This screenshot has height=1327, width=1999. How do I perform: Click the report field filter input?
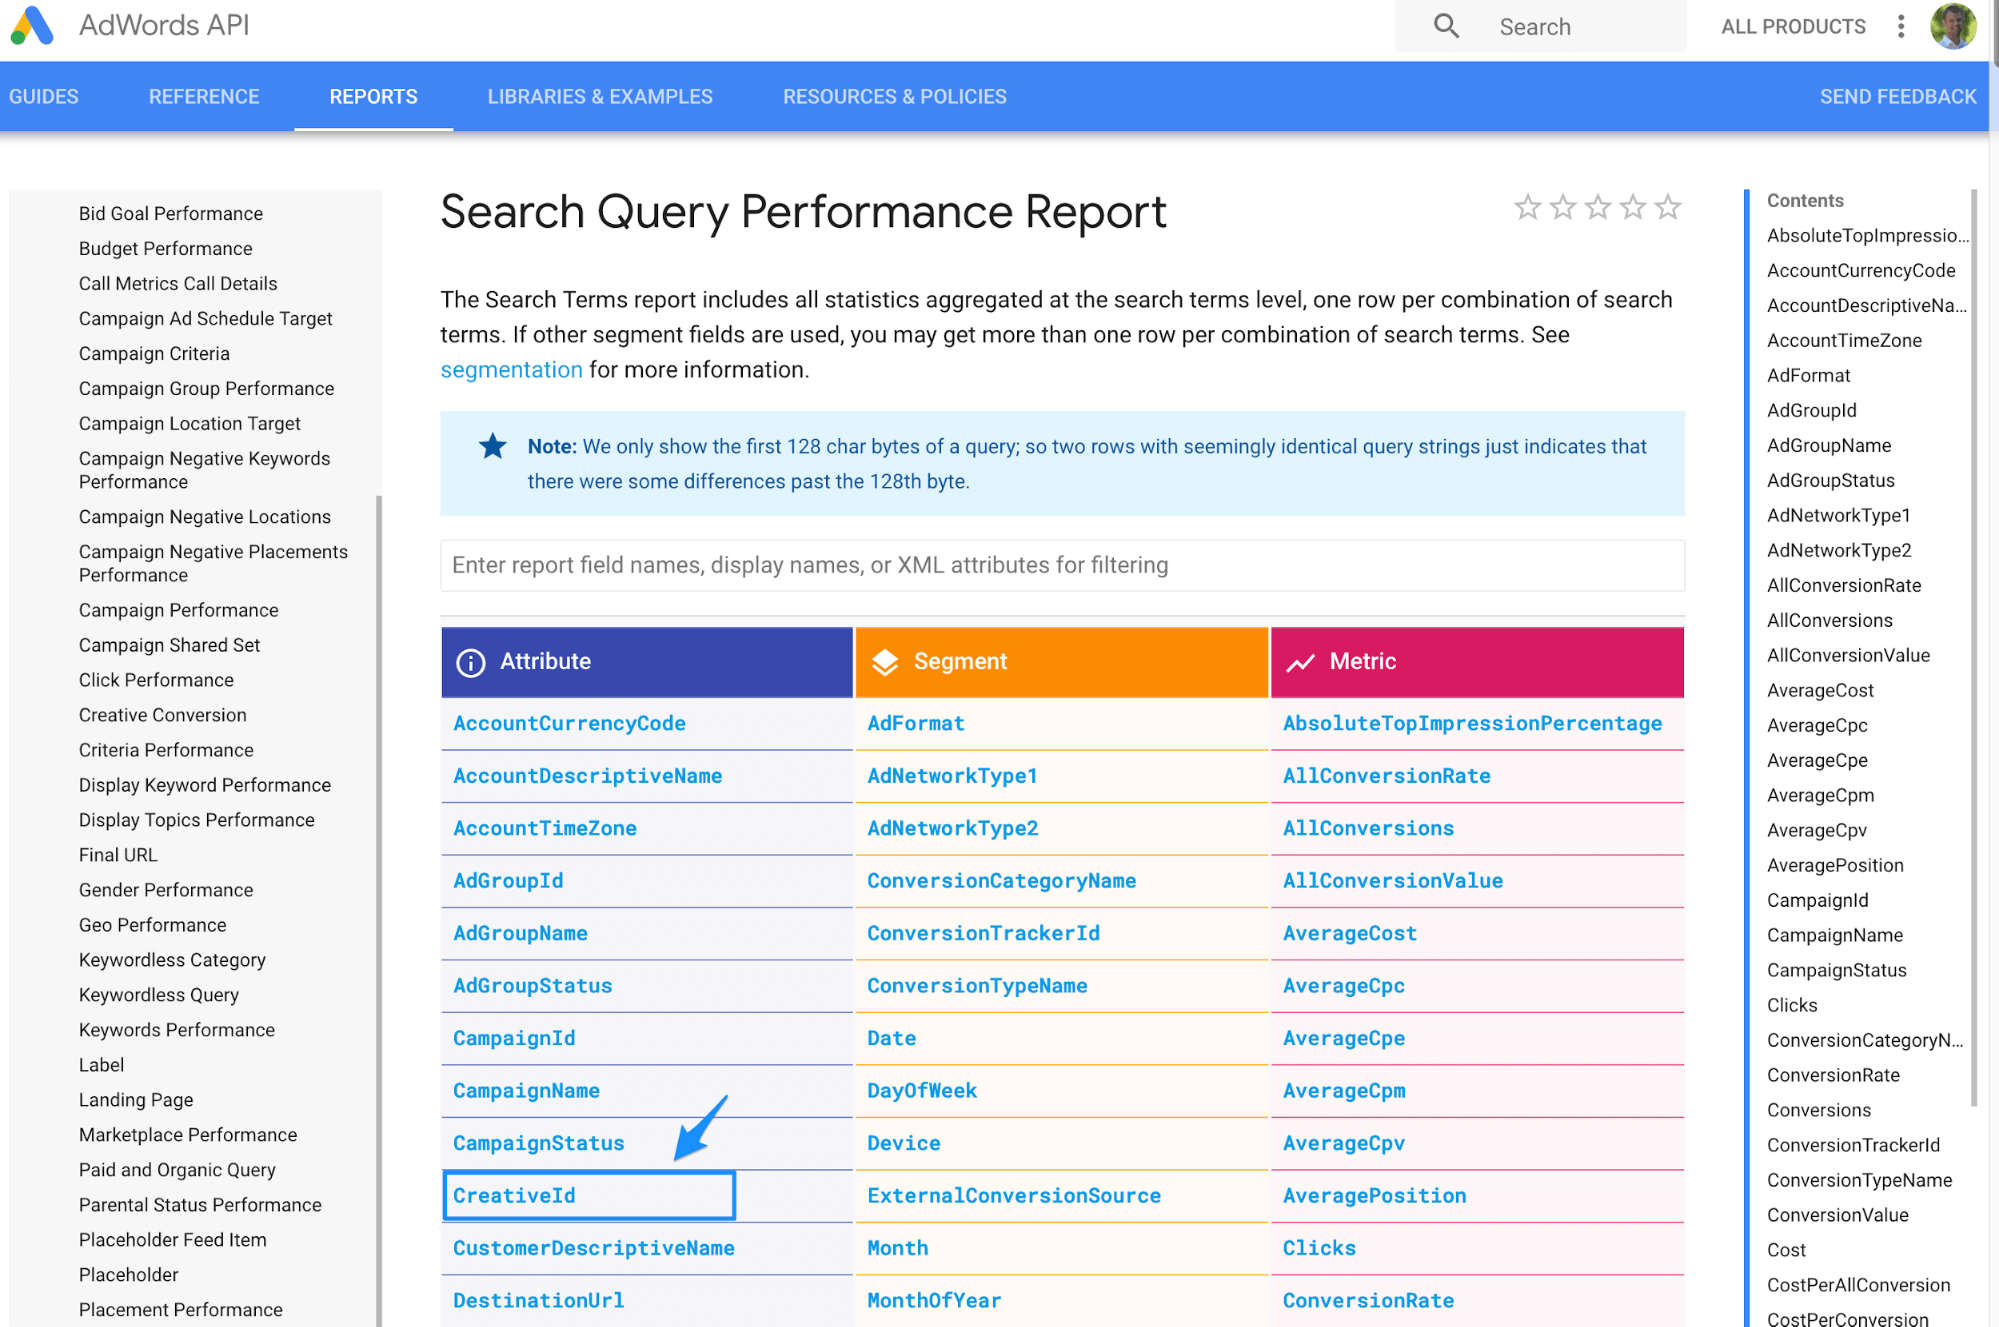pos(1062,565)
